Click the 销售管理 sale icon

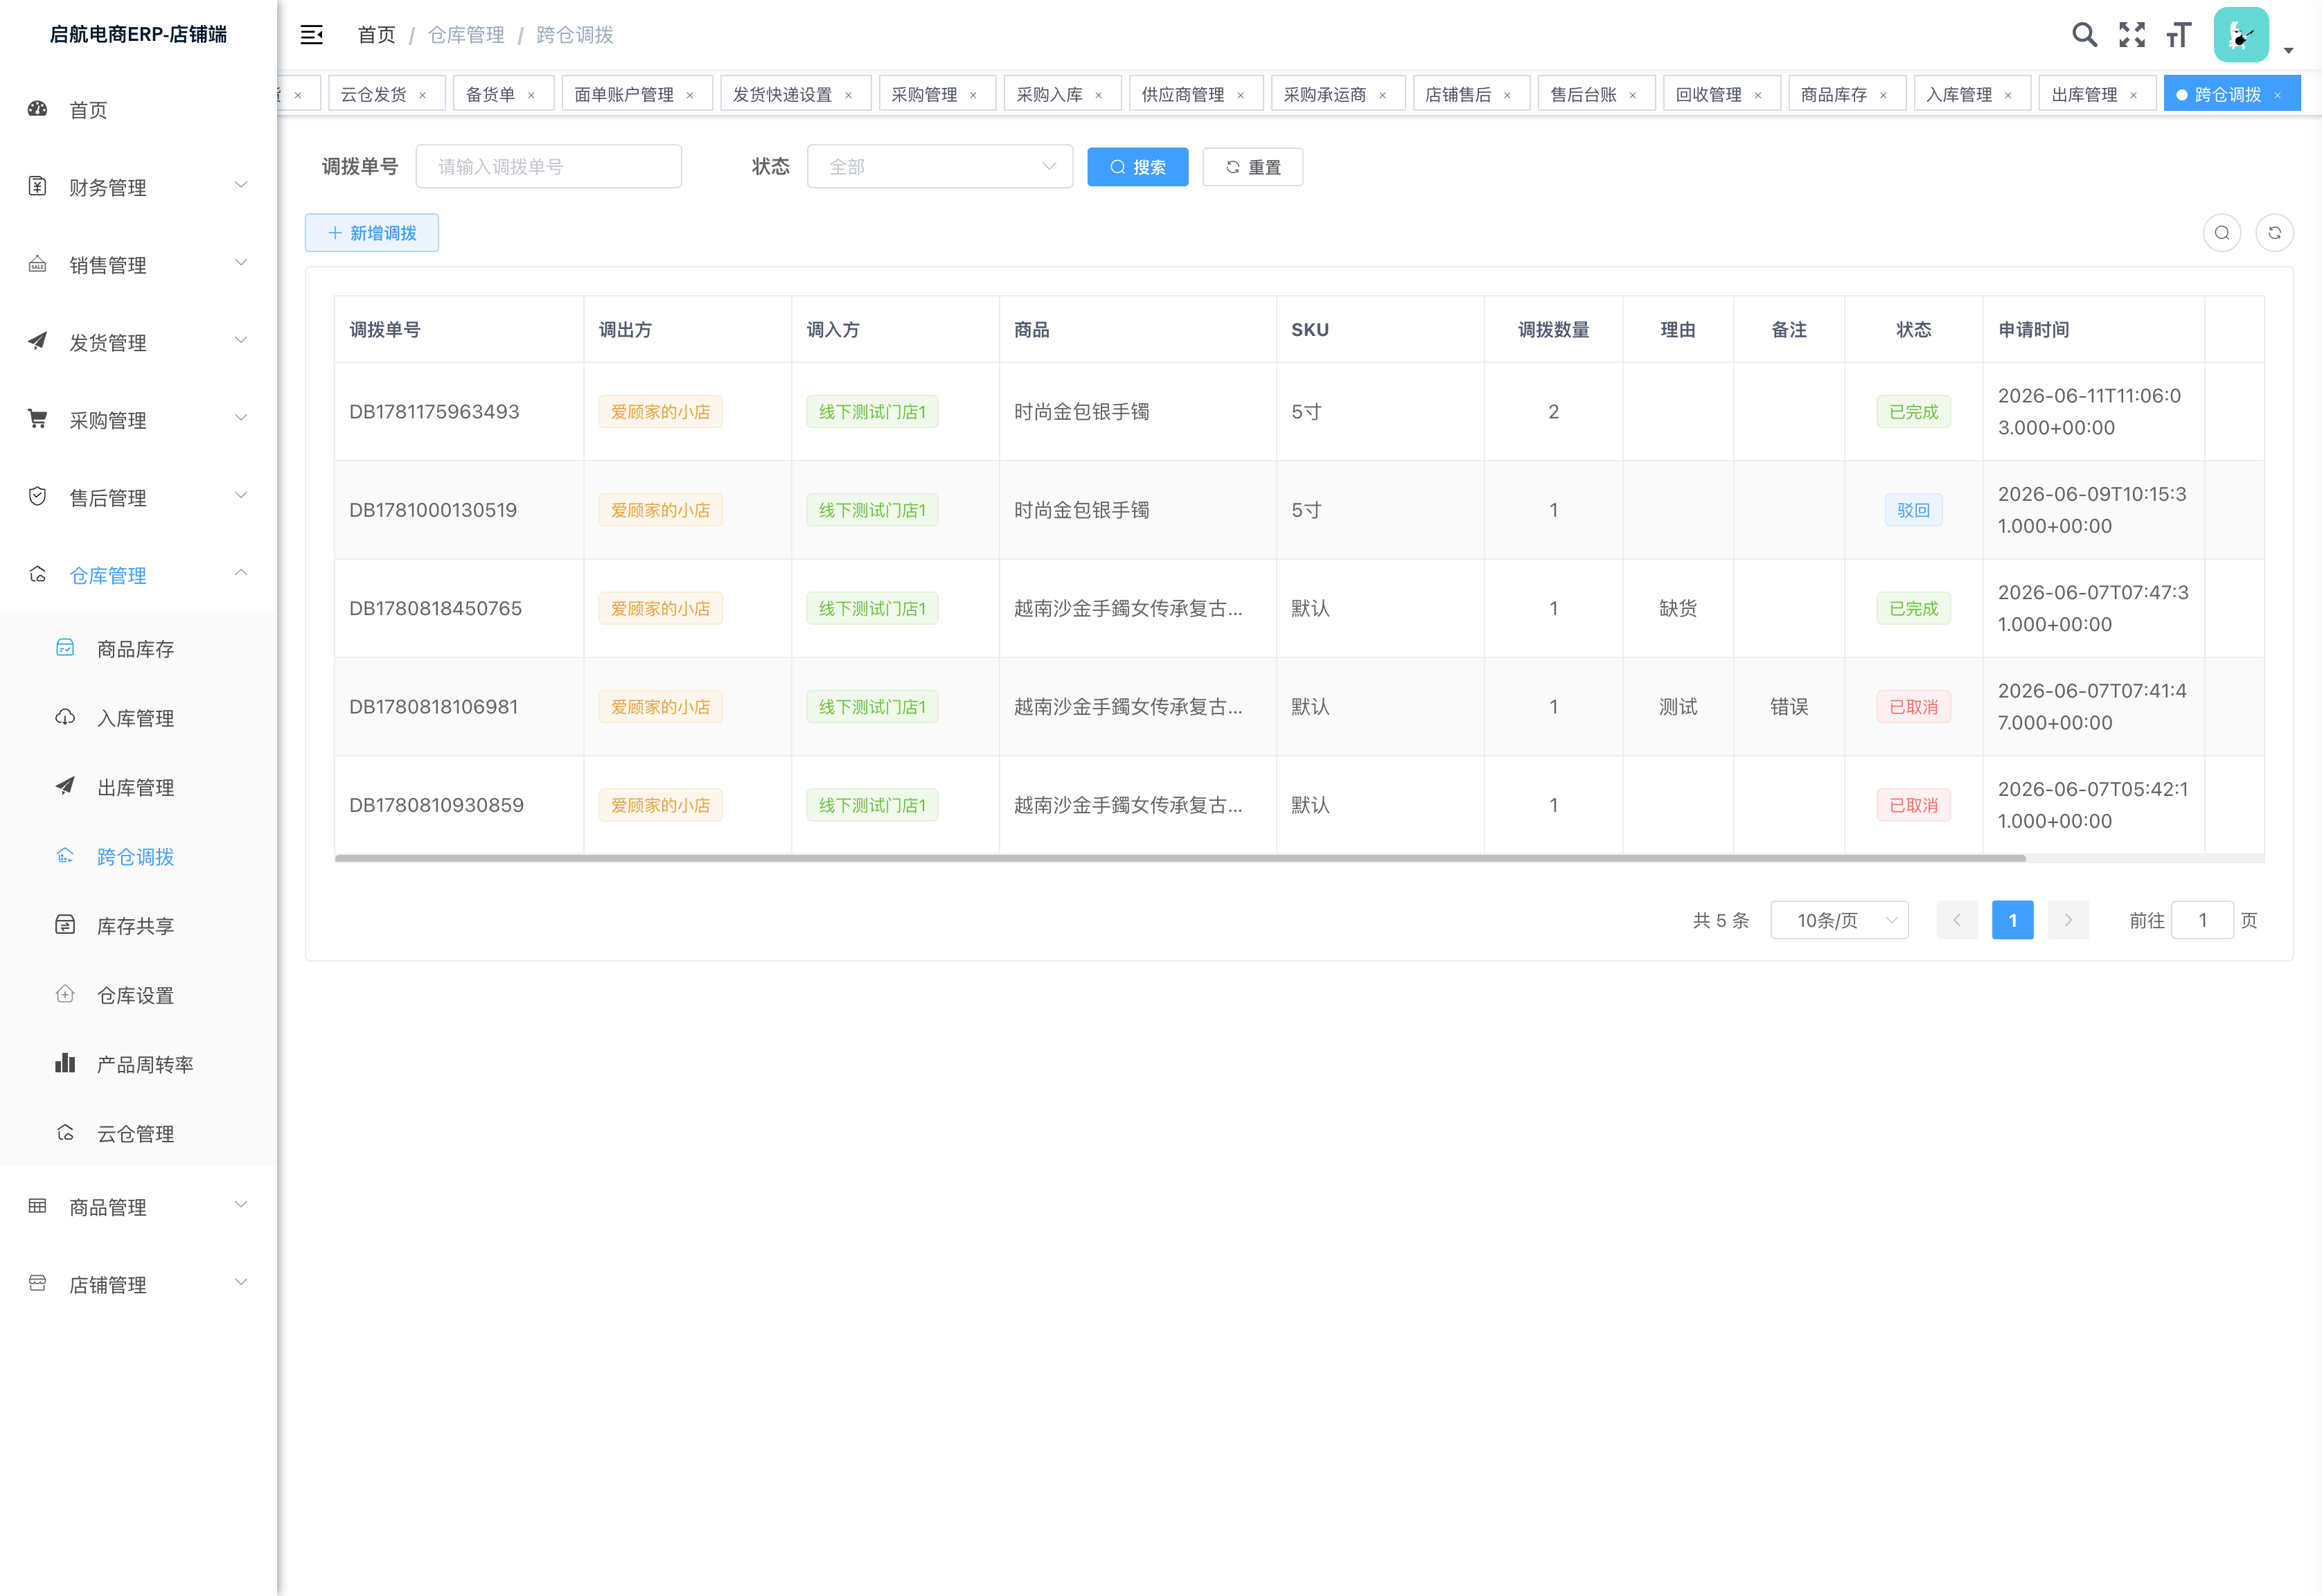click(38, 264)
